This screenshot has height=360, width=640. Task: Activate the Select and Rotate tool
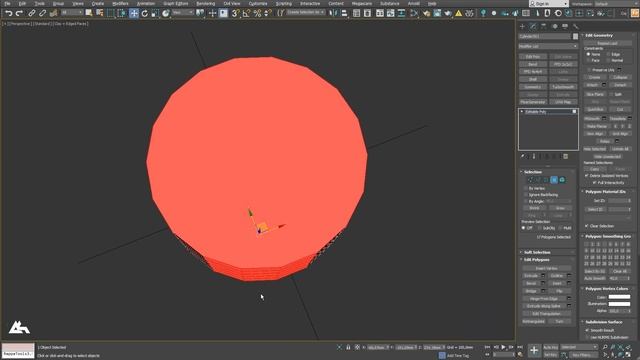[144, 13]
